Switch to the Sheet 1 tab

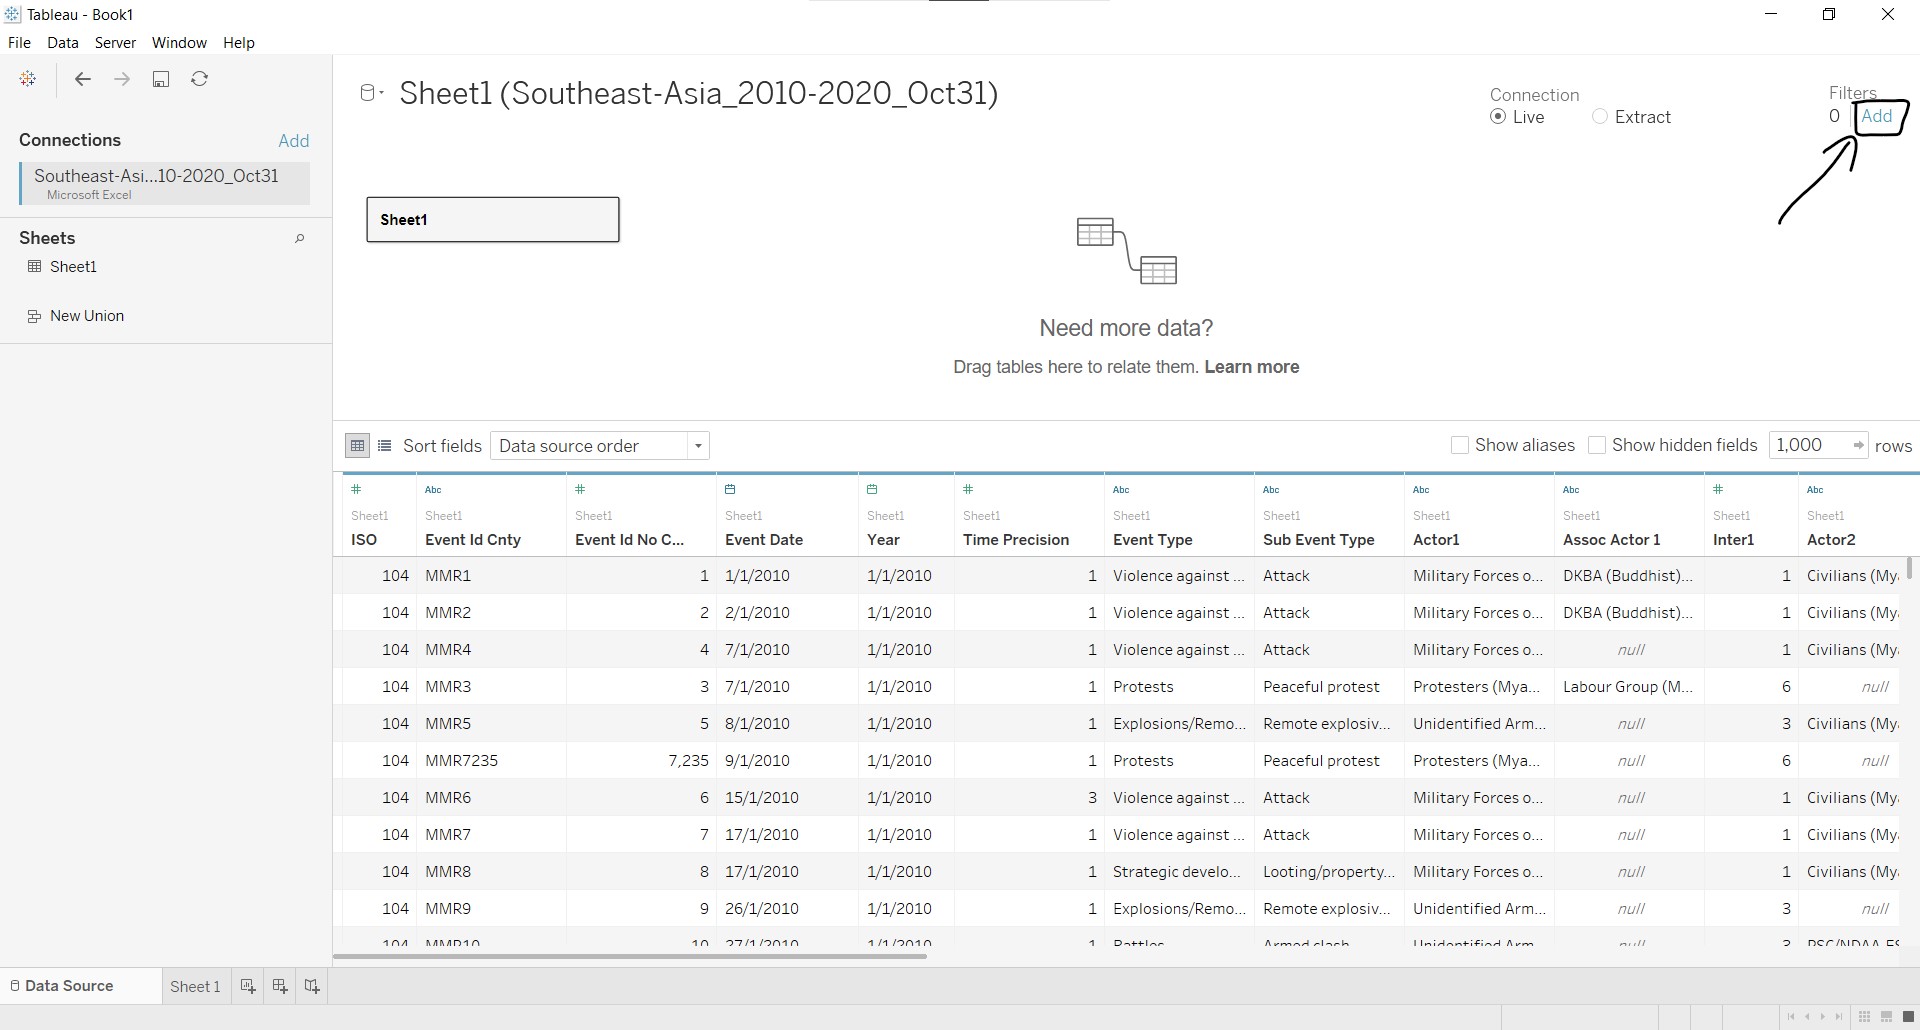click(x=195, y=986)
